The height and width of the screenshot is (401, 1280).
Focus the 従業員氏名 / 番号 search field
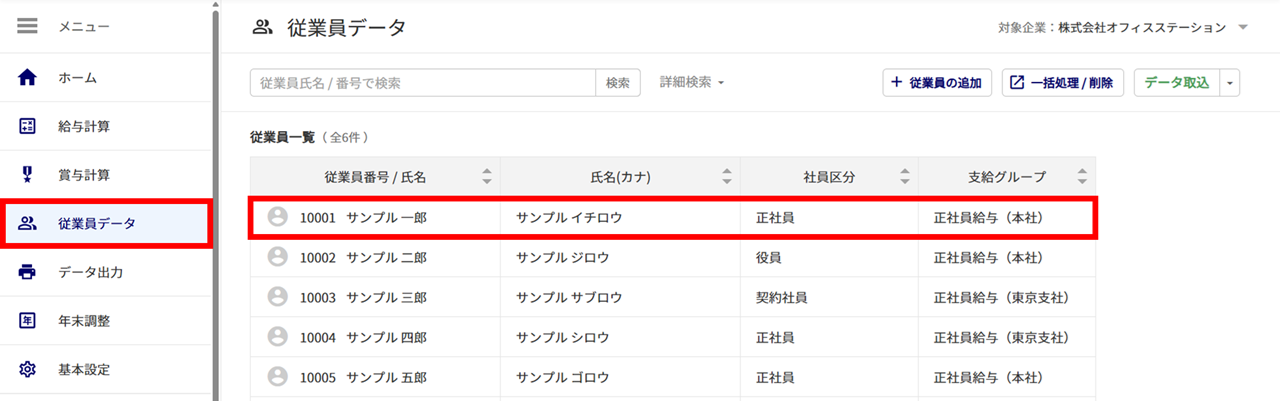point(423,83)
